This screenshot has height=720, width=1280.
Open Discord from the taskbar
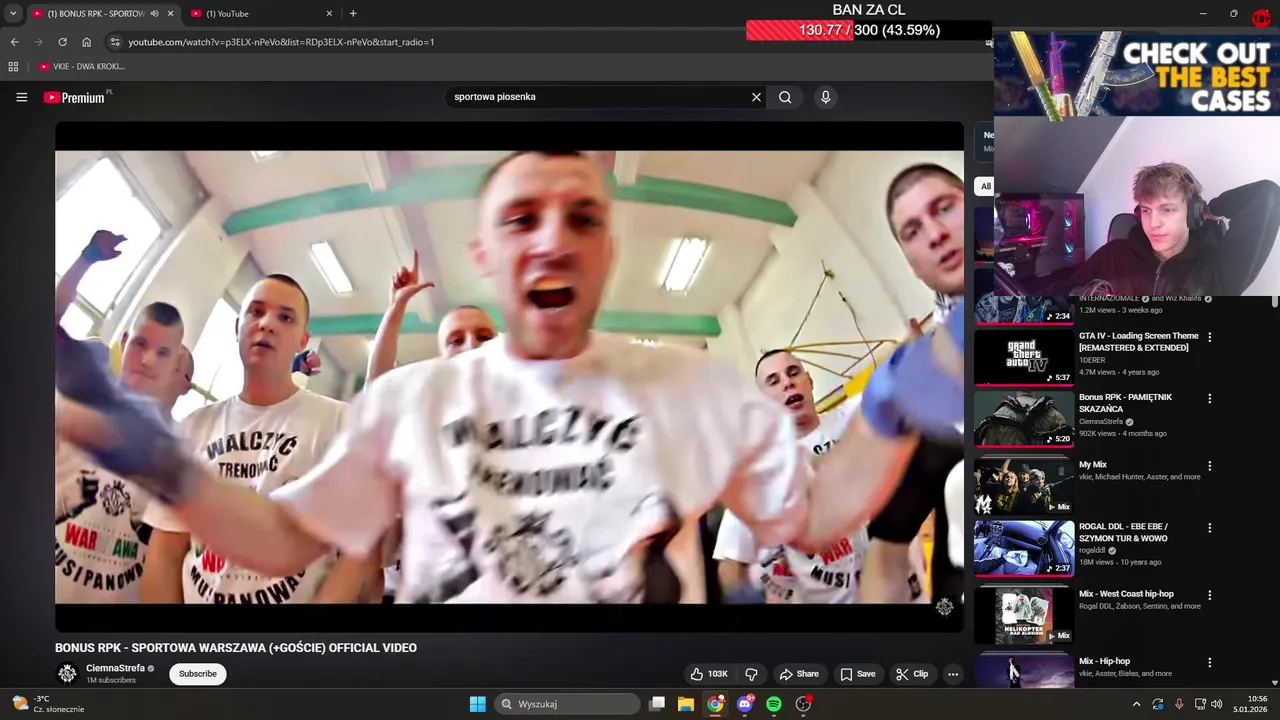tap(745, 704)
